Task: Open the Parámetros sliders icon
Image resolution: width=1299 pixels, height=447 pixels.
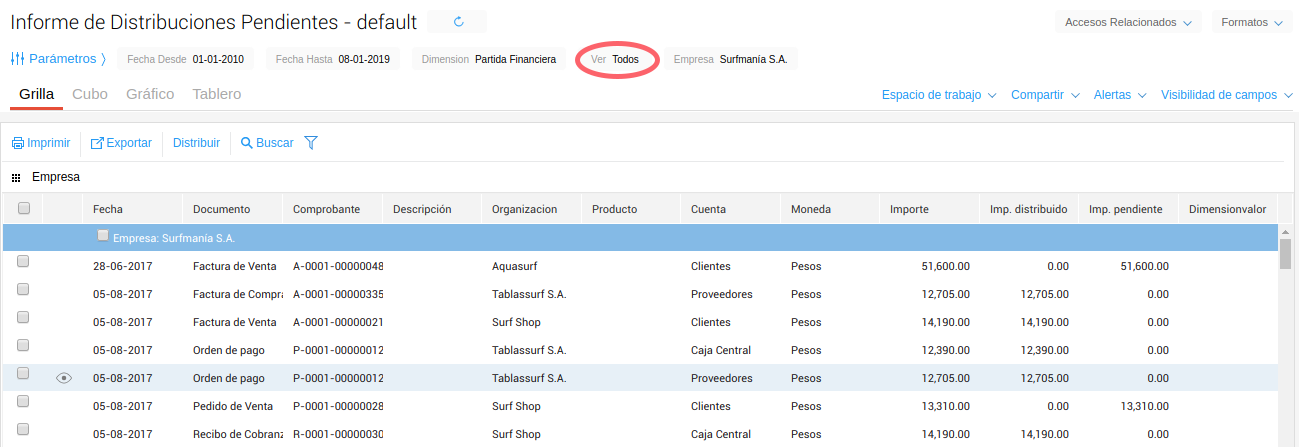Action: (17, 59)
